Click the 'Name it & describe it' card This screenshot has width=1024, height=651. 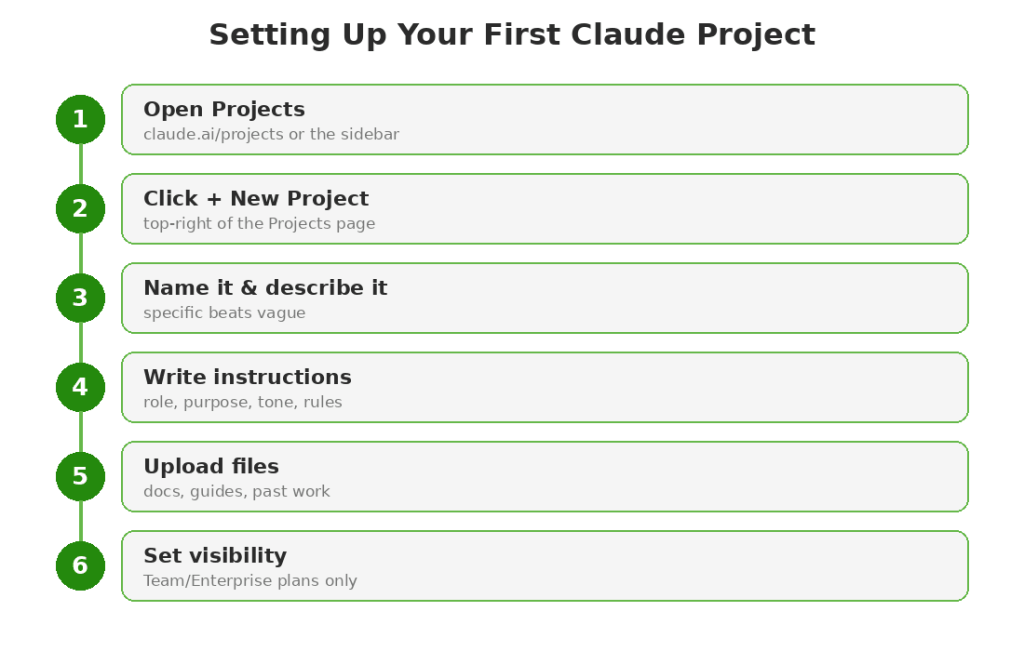pyautogui.click(x=545, y=298)
